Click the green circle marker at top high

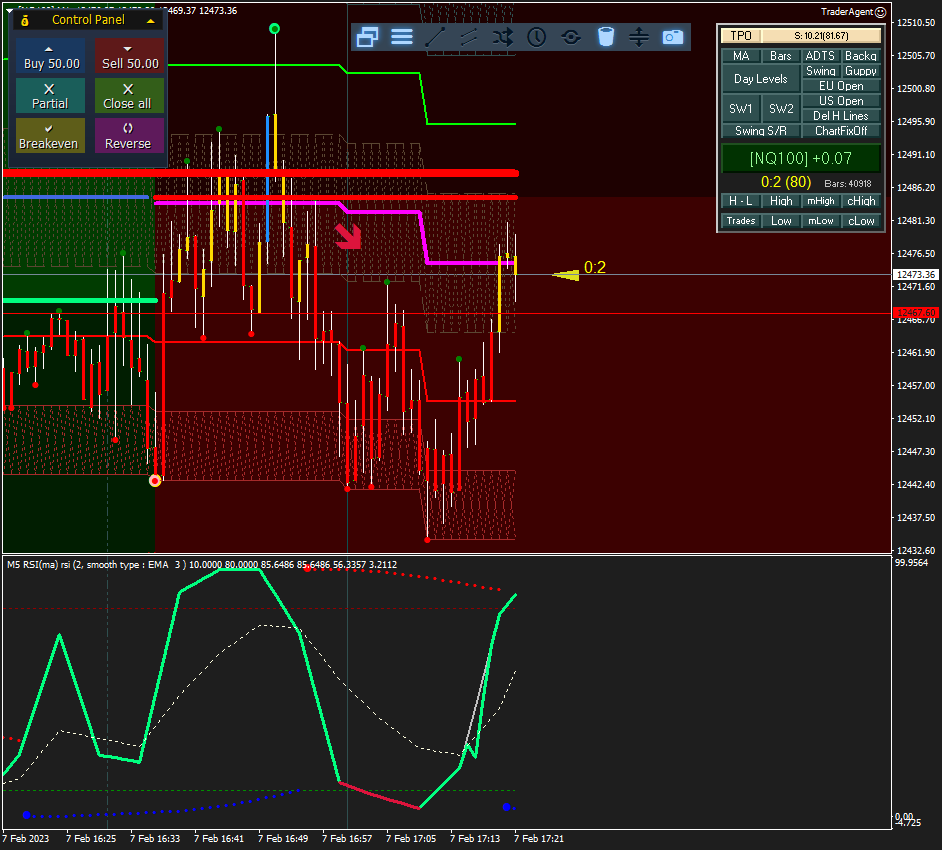click(x=275, y=29)
